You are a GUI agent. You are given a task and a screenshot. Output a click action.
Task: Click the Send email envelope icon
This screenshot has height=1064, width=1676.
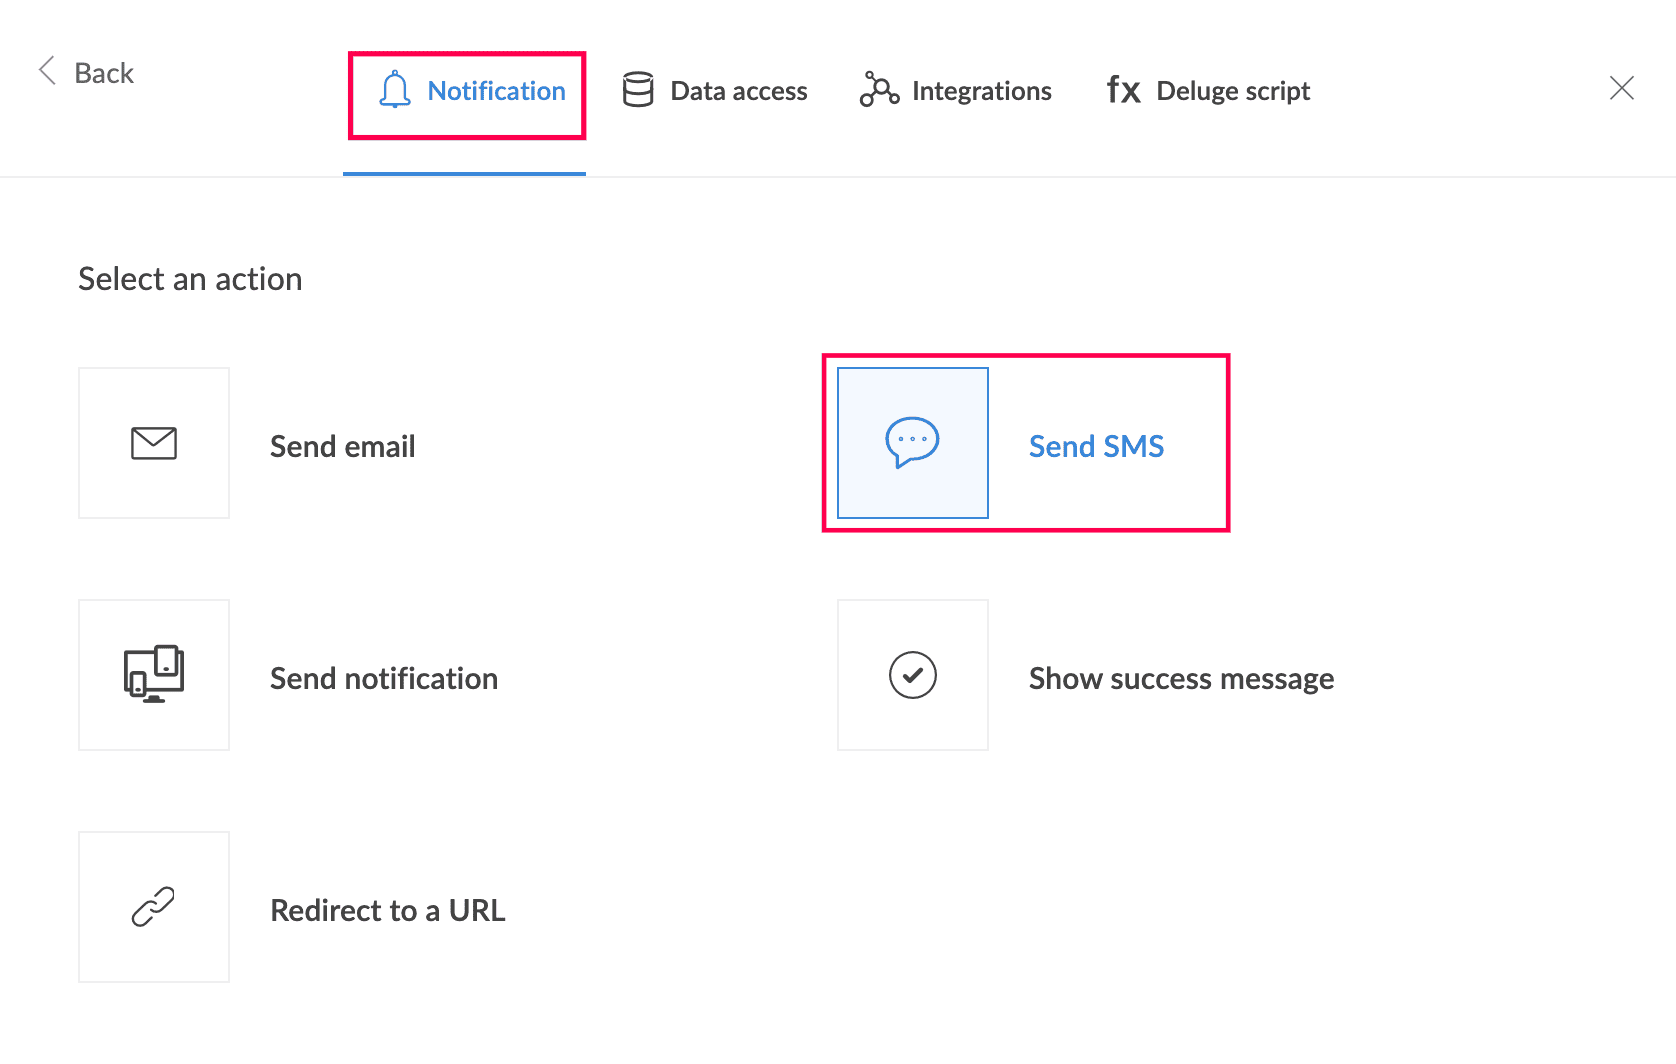coord(154,443)
